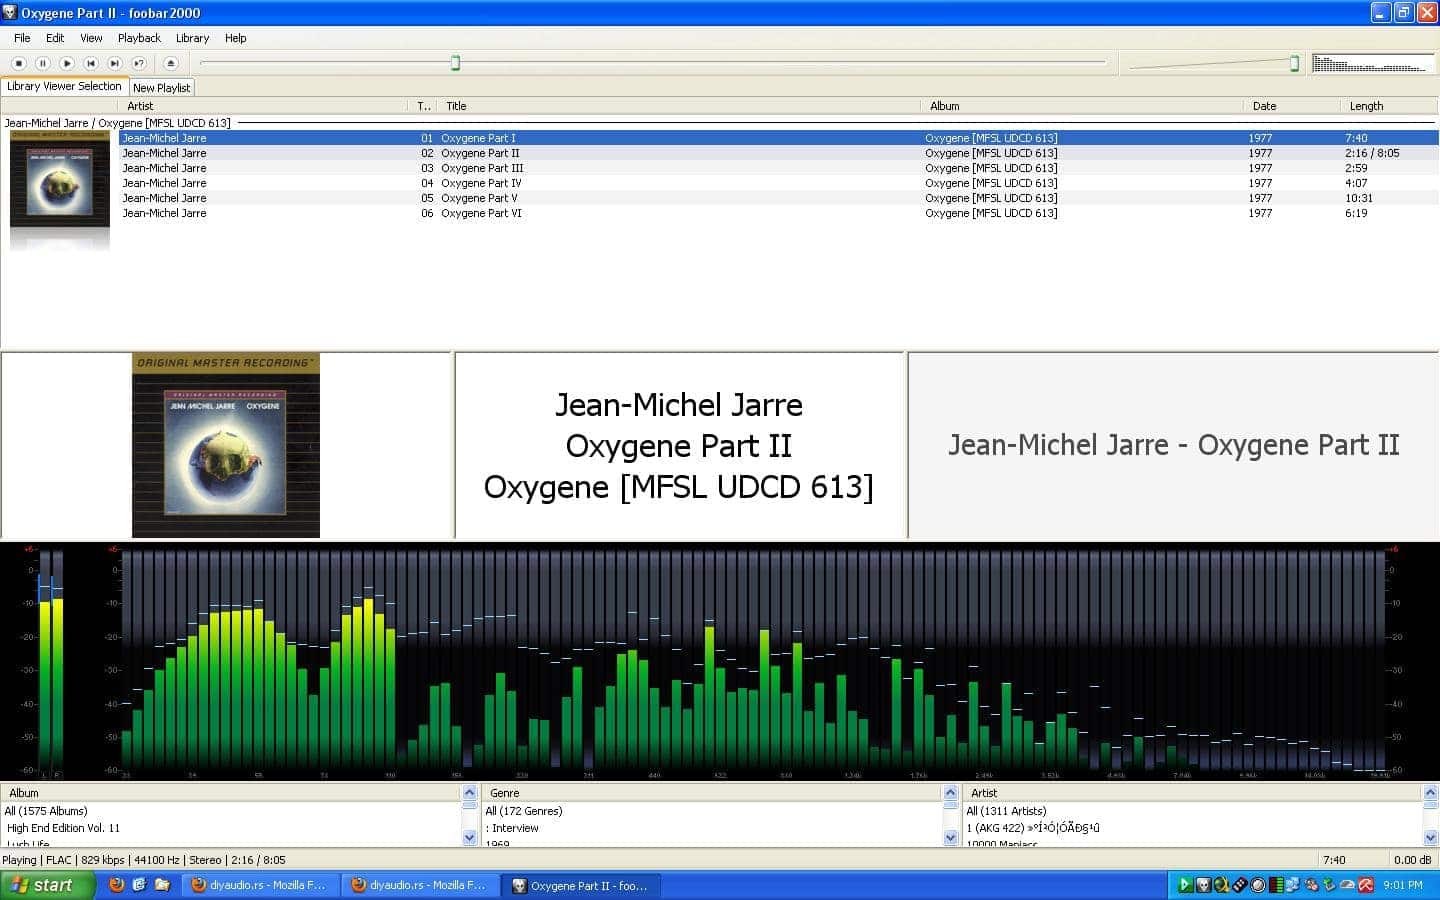1440x900 pixels.
Task: Click the mini spectrum visualization in toolbar
Action: 1372,63
